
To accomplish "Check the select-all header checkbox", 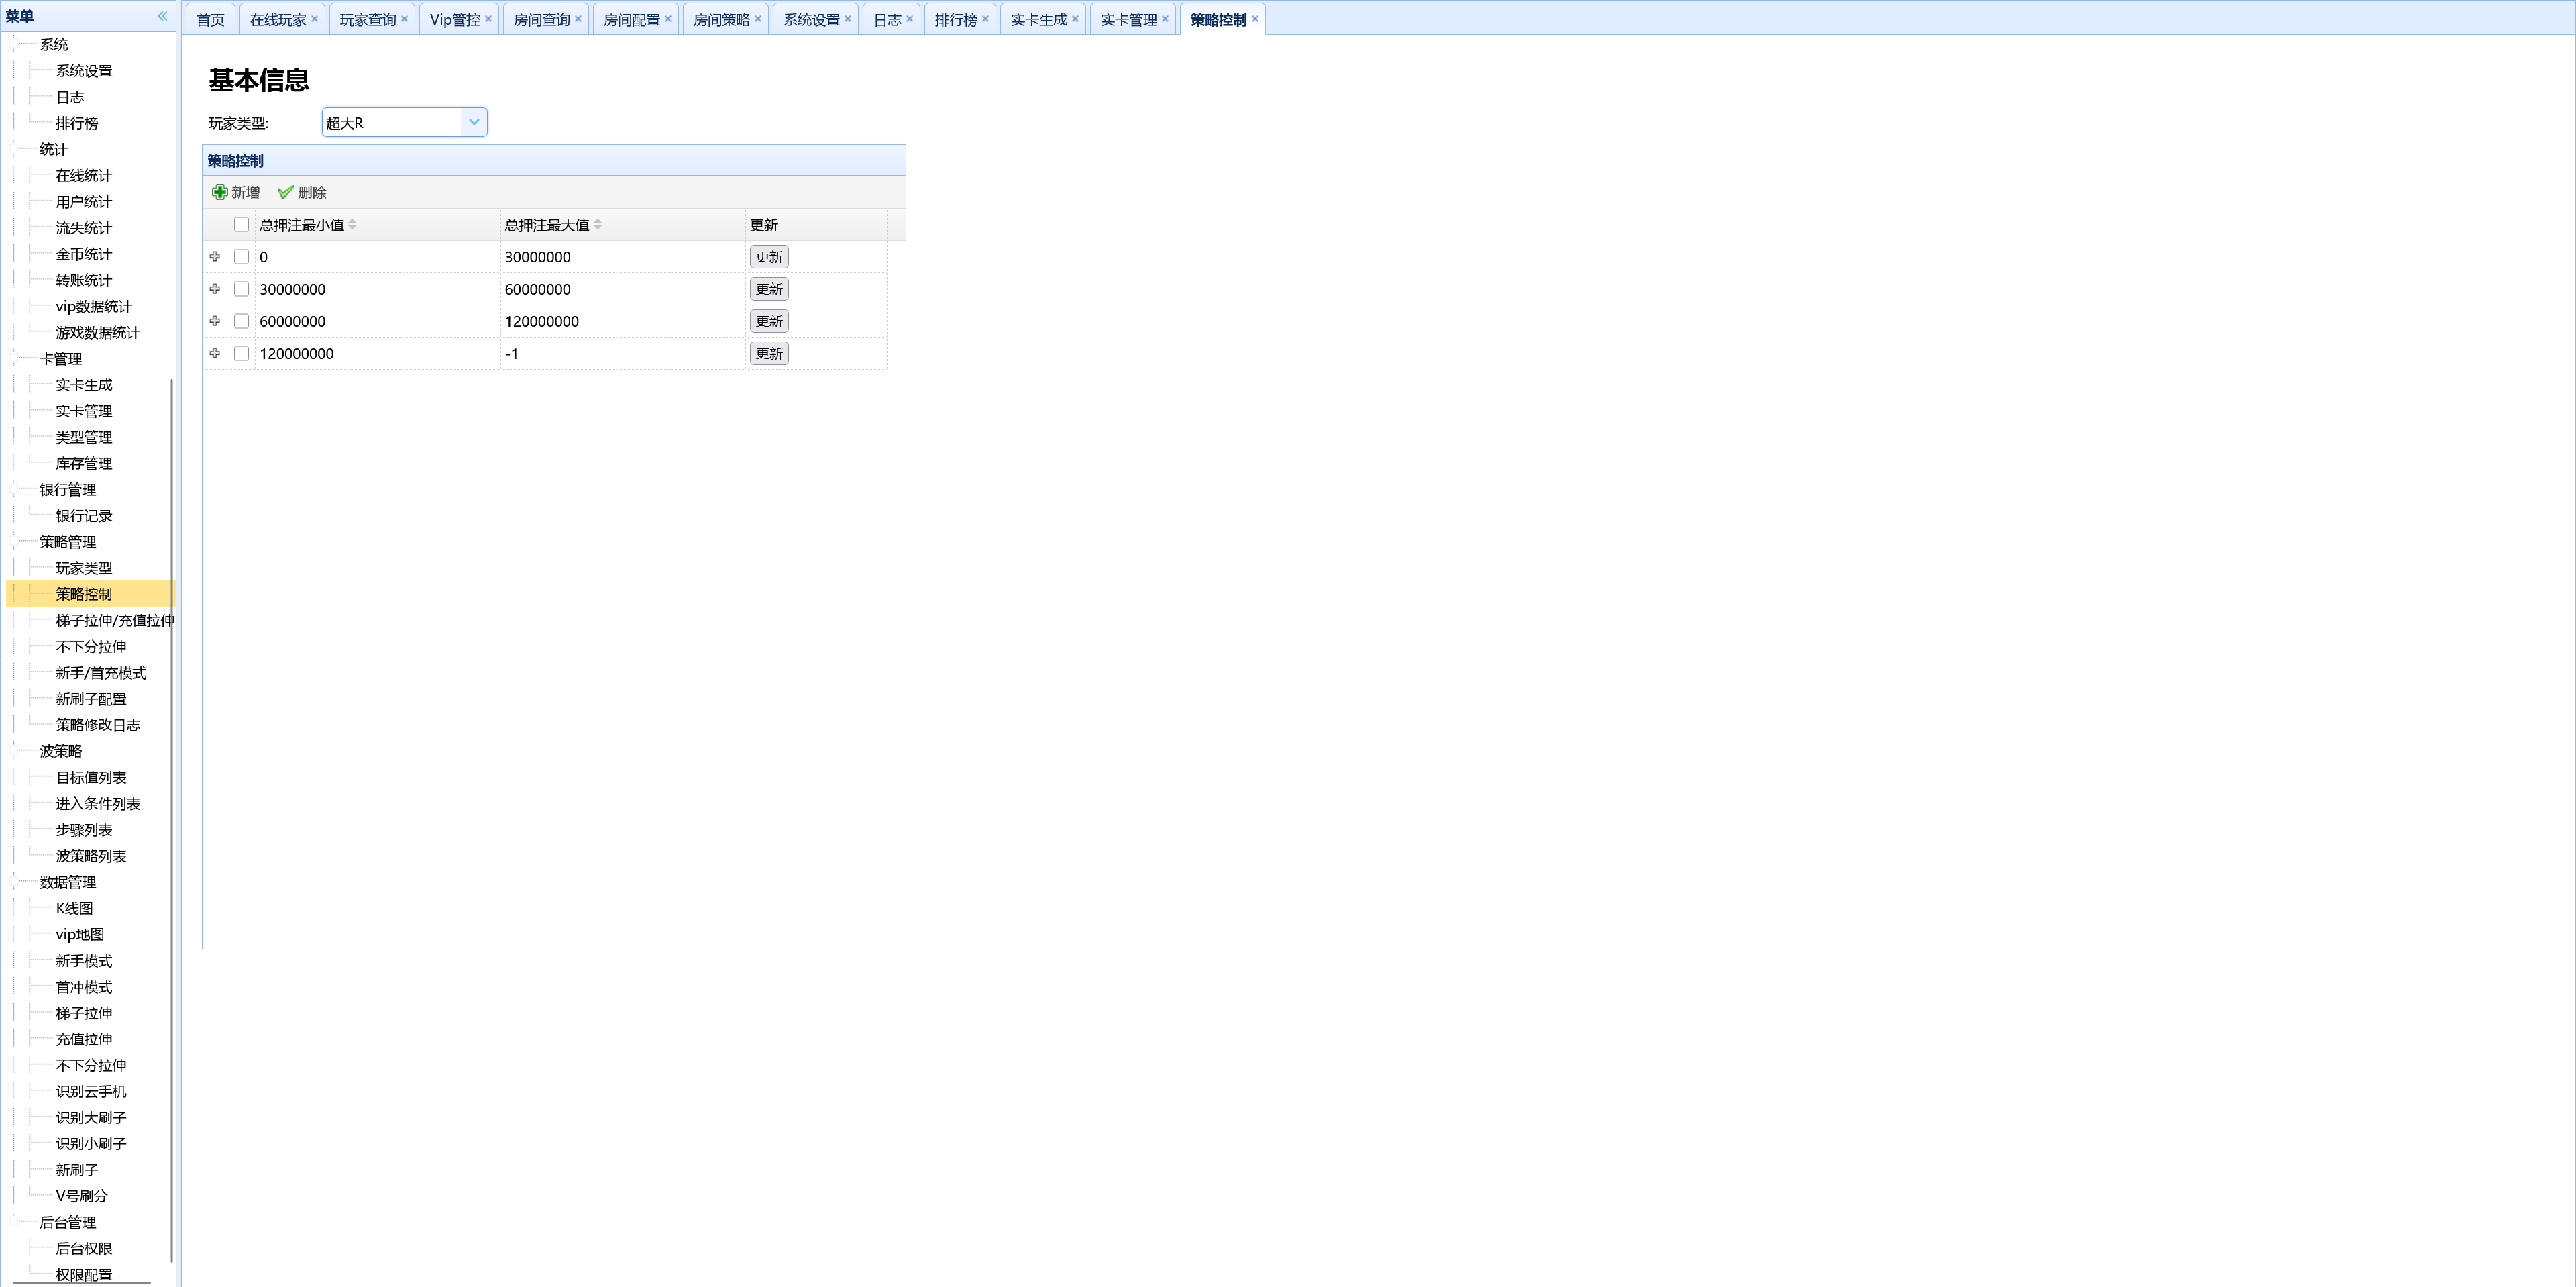I will pyautogui.click(x=241, y=225).
